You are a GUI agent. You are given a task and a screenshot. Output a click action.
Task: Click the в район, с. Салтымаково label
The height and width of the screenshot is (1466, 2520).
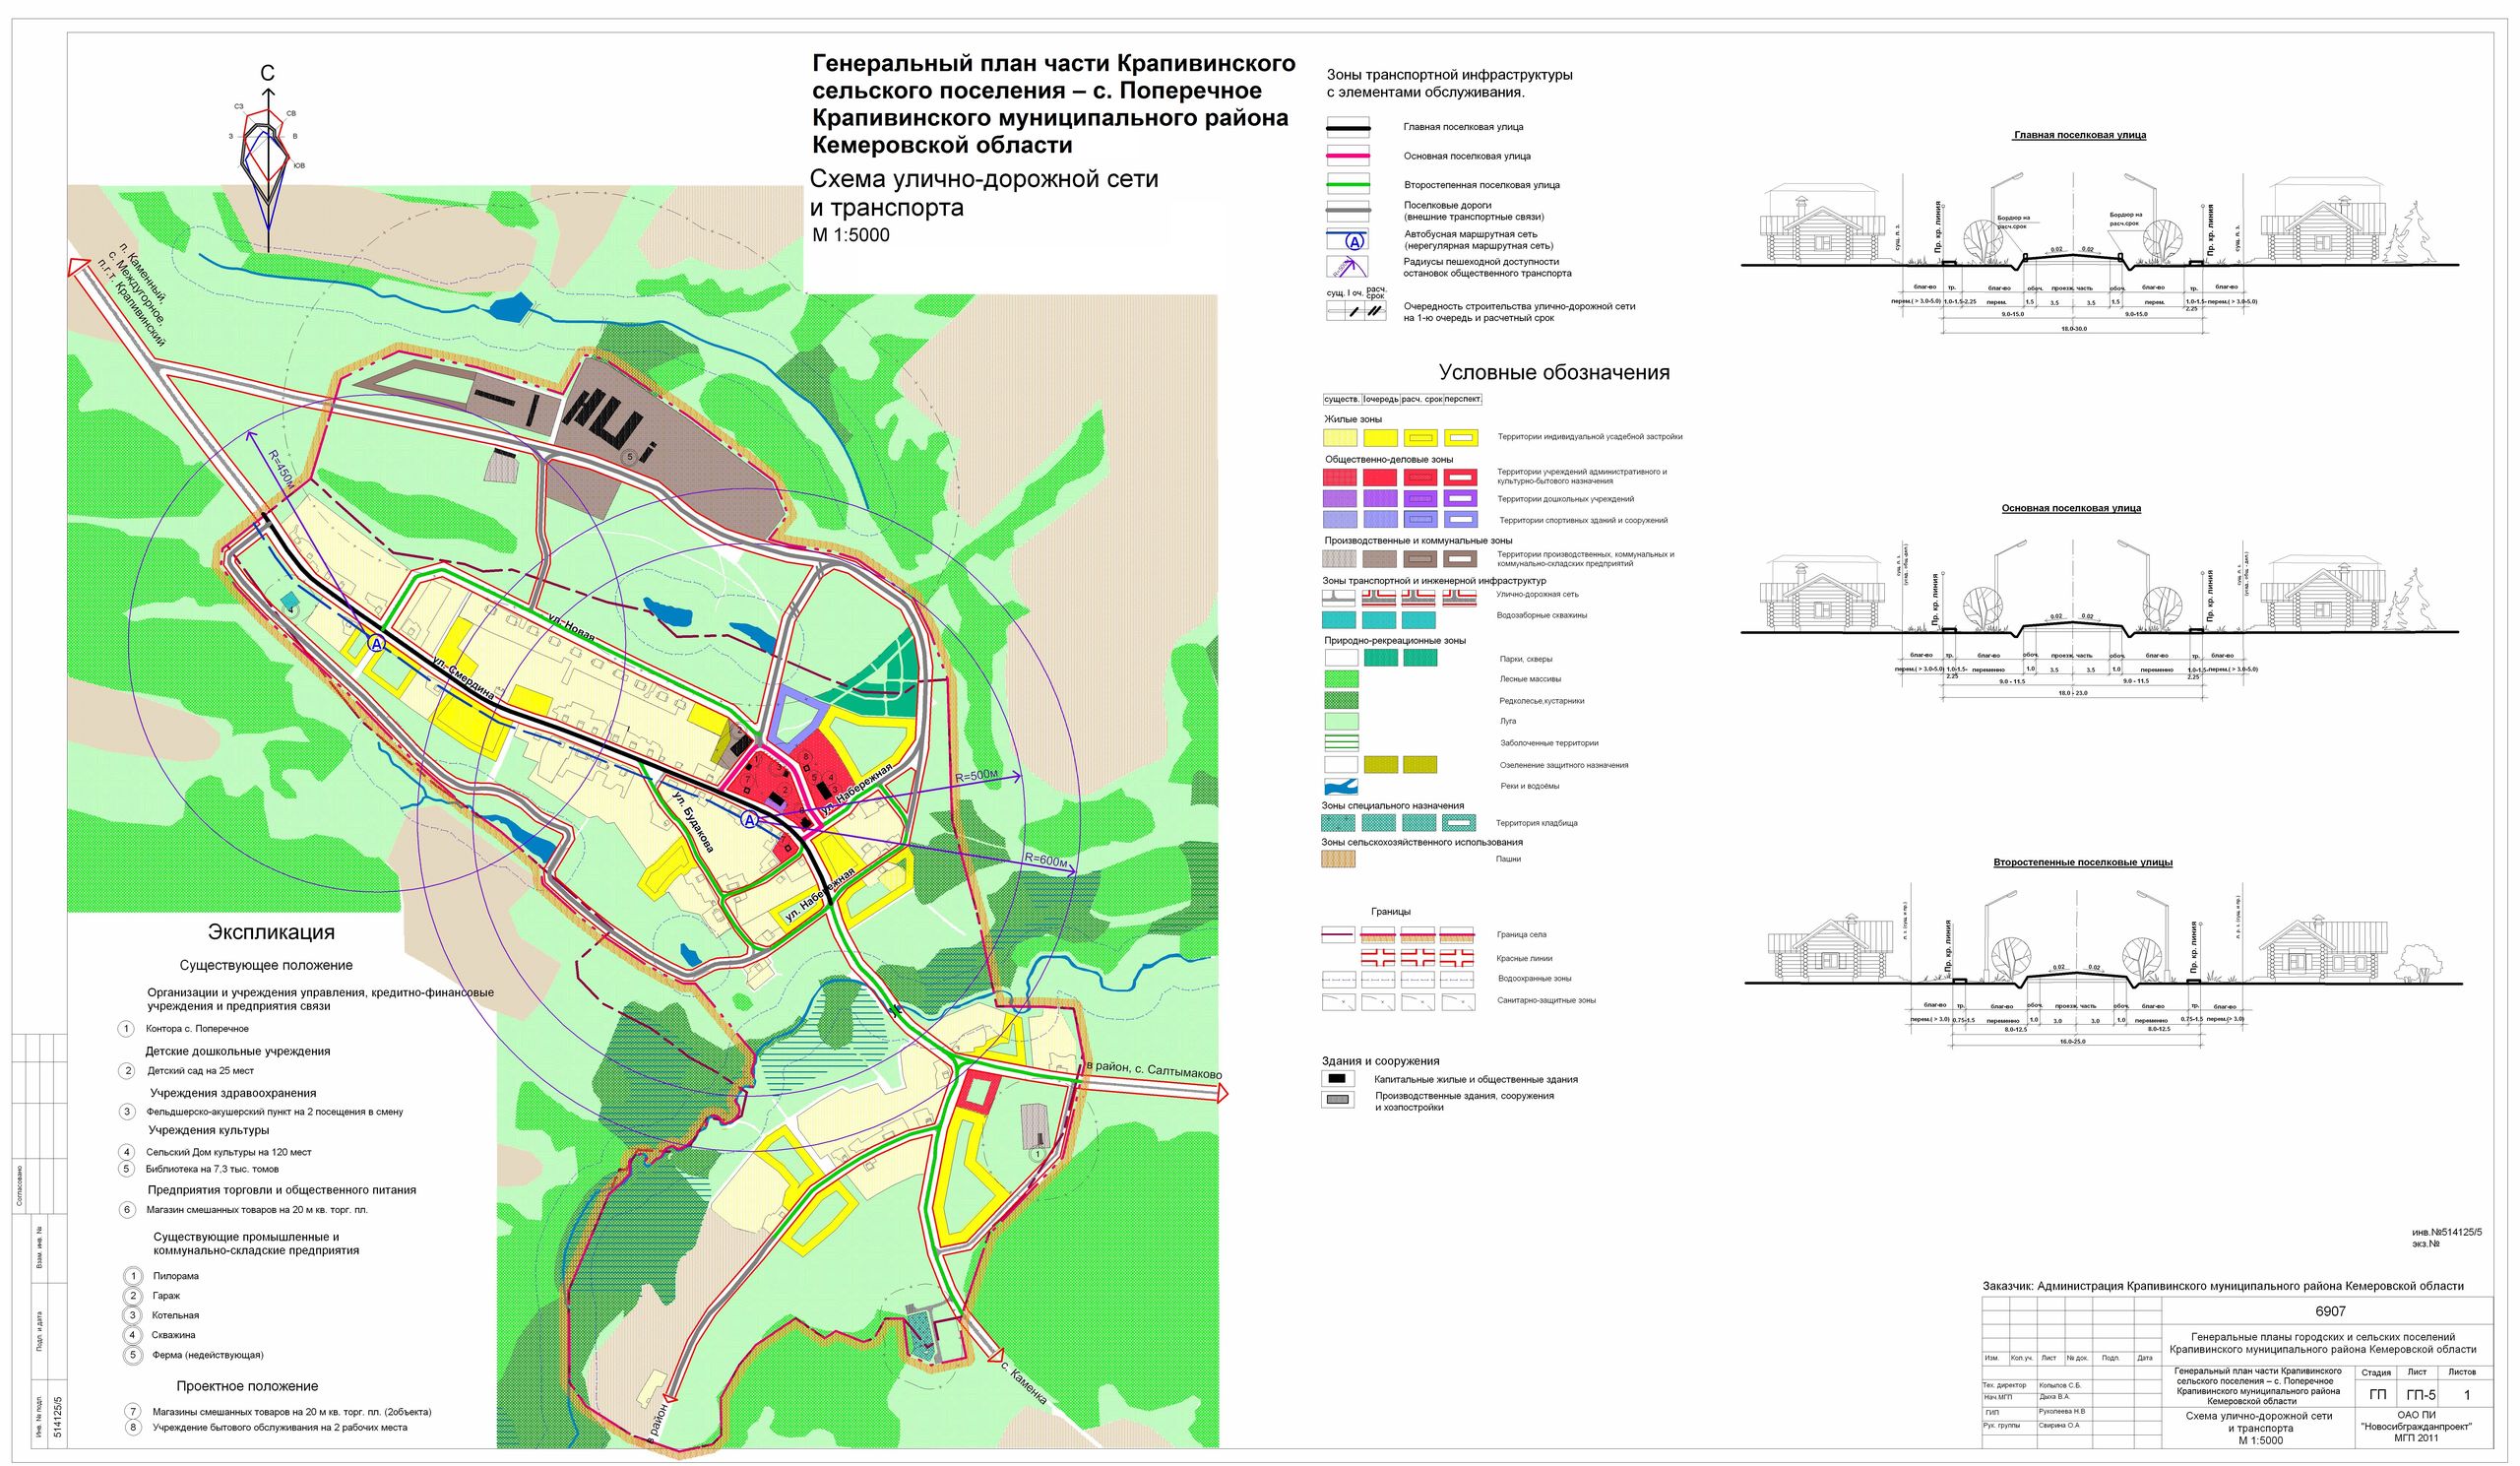pos(1154,1073)
